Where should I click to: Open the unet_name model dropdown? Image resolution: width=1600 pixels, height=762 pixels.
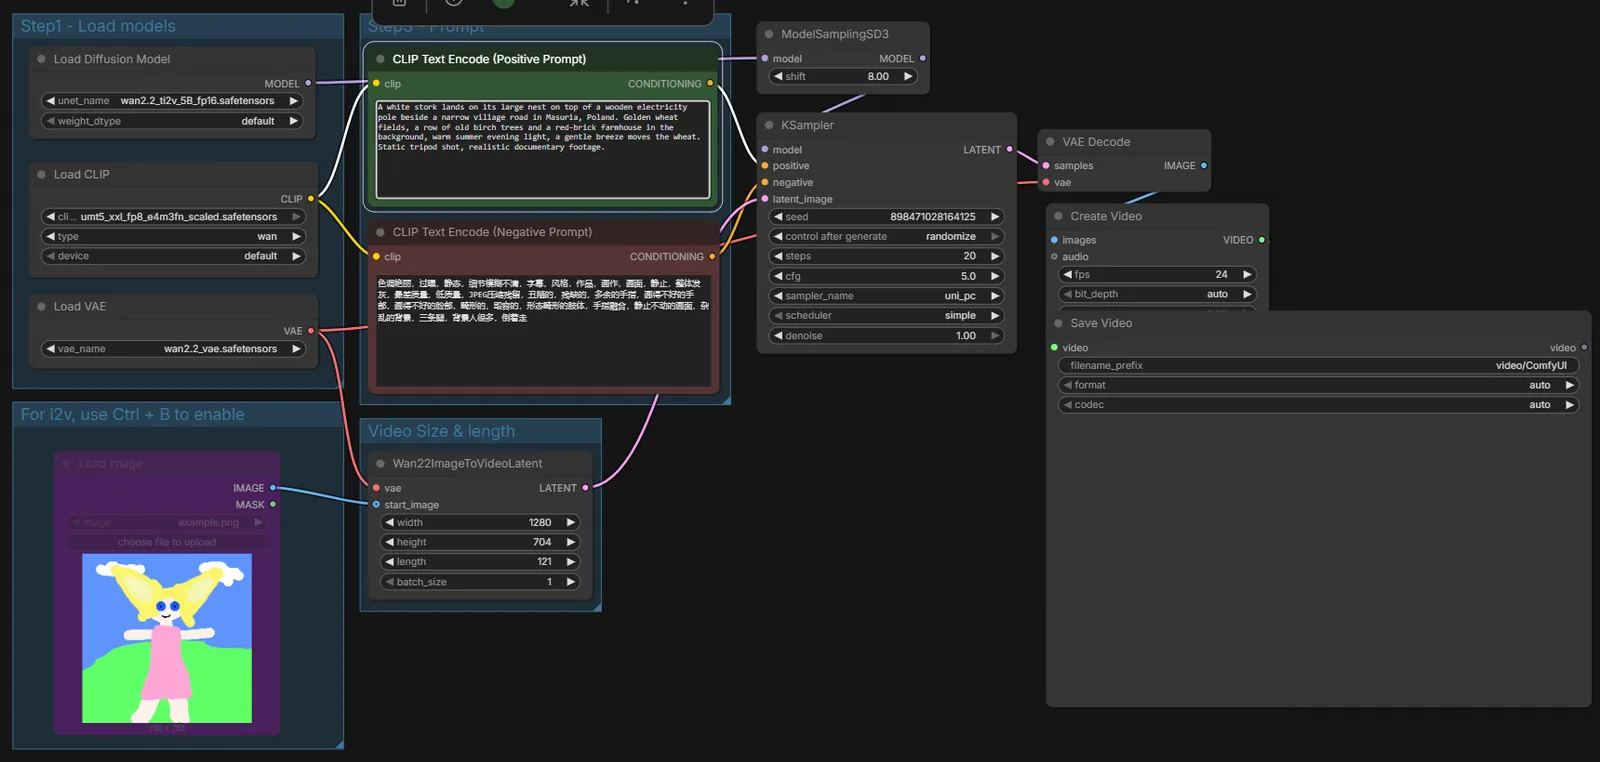(x=172, y=101)
